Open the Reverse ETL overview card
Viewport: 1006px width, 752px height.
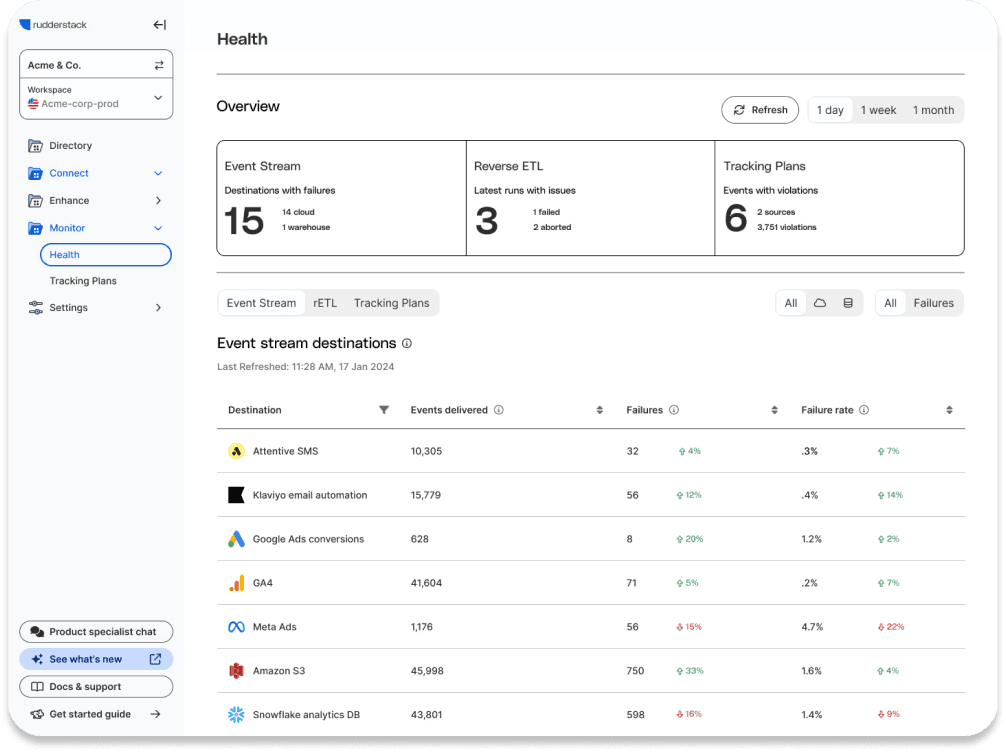(x=590, y=198)
